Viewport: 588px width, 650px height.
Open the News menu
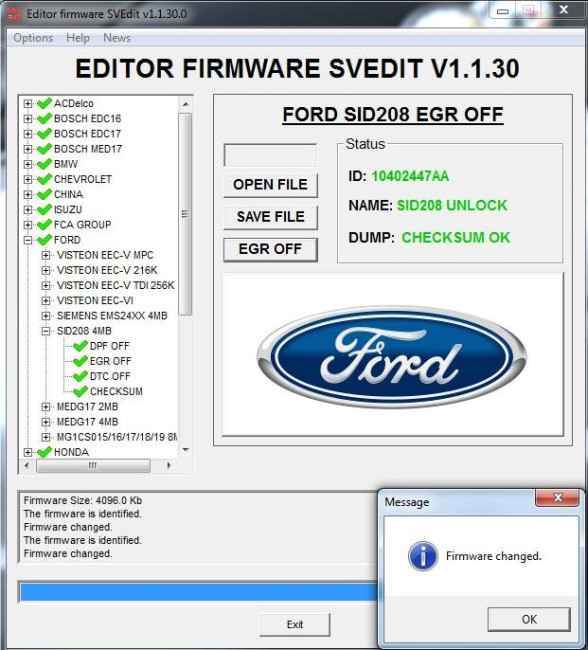pos(117,38)
